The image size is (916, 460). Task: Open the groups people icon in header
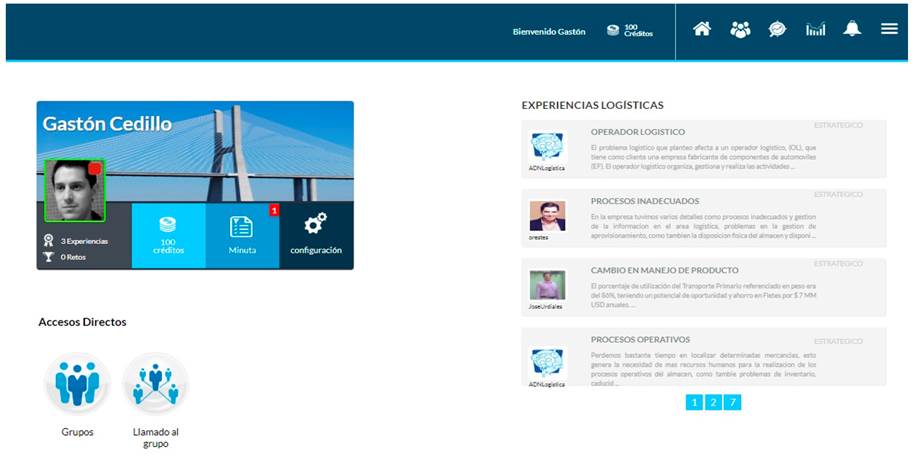tap(740, 29)
